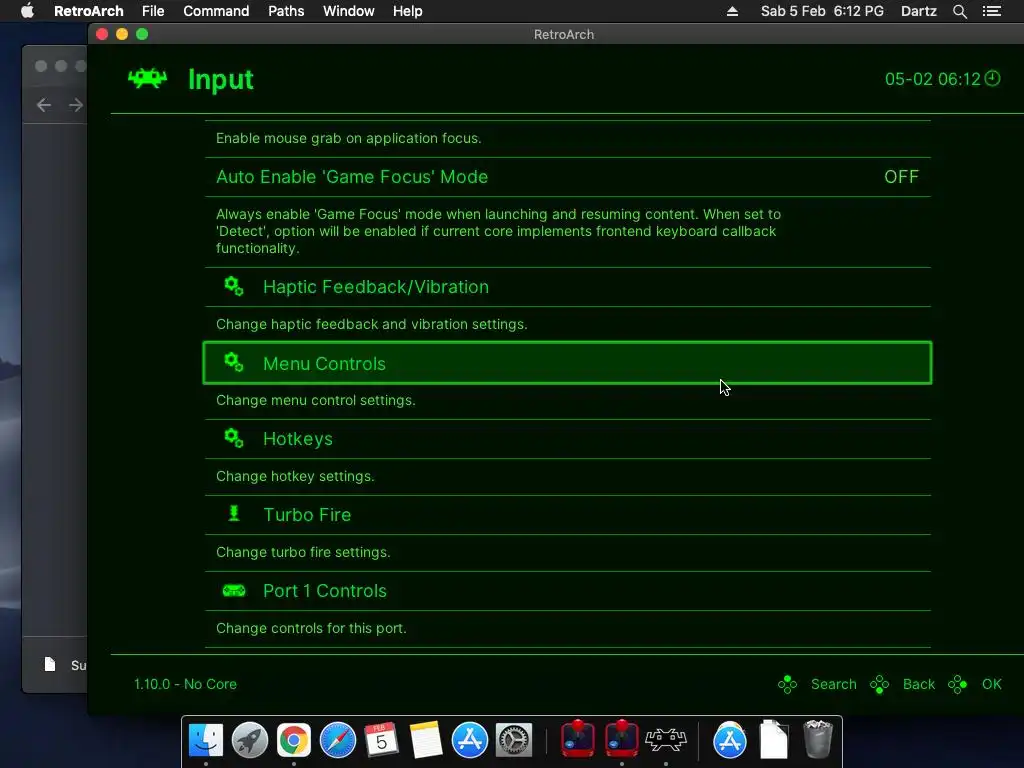Click 'Enable mouse grab on application focus.' text
1024x768 pixels.
pyautogui.click(x=348, y=138)
